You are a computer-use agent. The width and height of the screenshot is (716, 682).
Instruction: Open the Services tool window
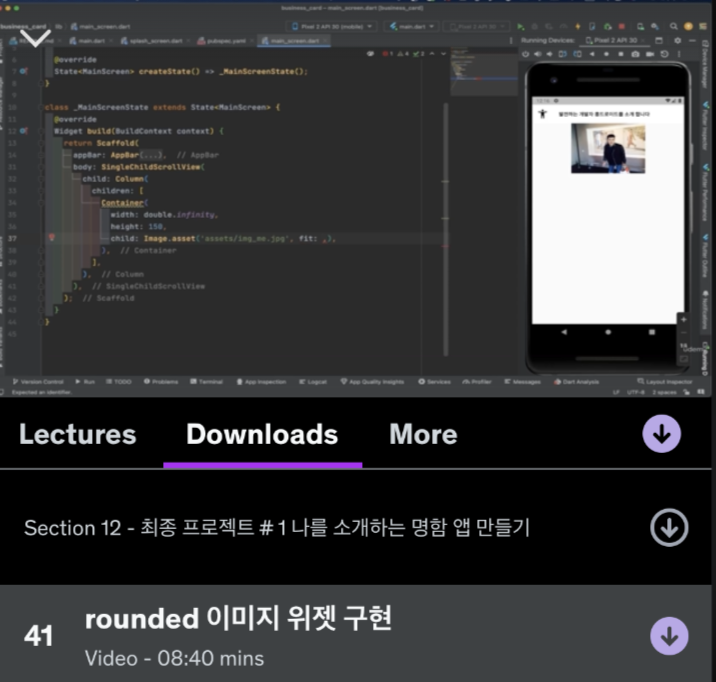click(434, 382)
